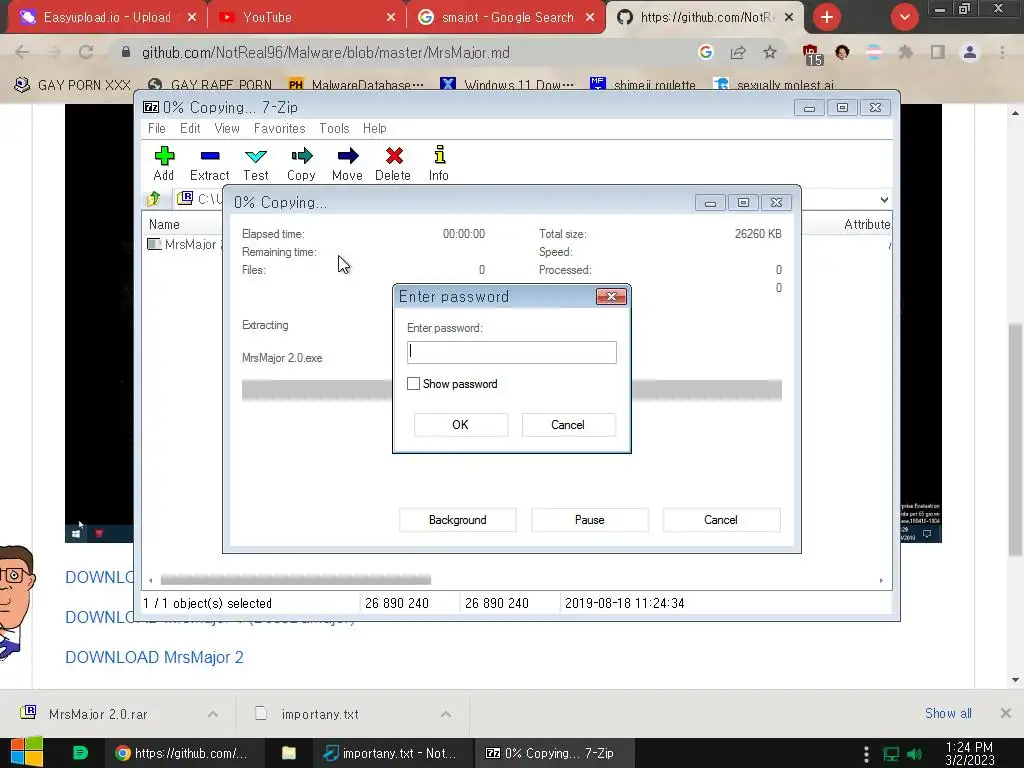The image size is (1024, 768).
Task: Click the up-folder arrow icon in 7-Zip
Action: [154, 199]
